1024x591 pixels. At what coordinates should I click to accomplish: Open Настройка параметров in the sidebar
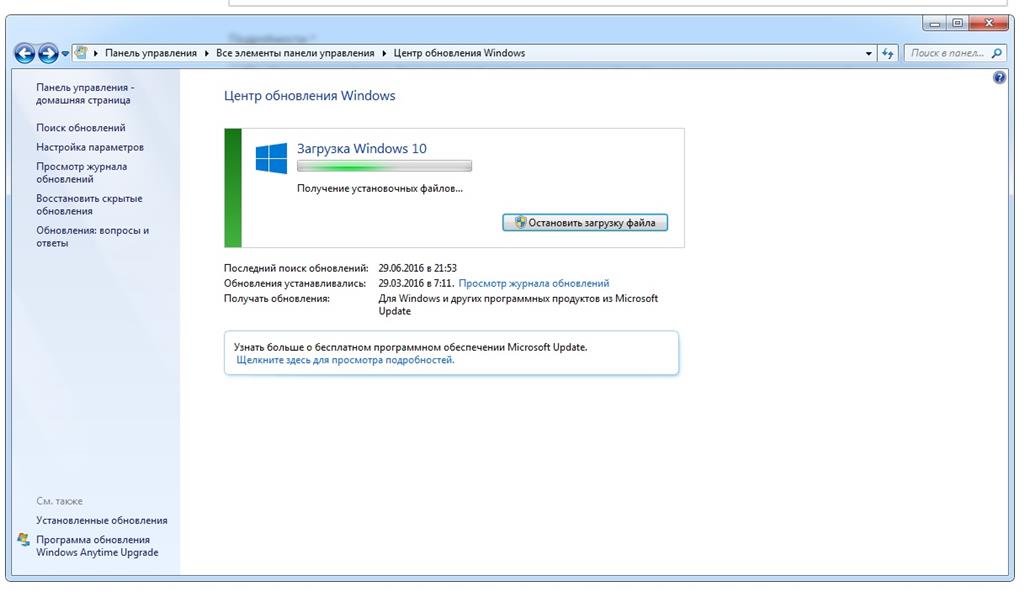click(x=90, y=148)
